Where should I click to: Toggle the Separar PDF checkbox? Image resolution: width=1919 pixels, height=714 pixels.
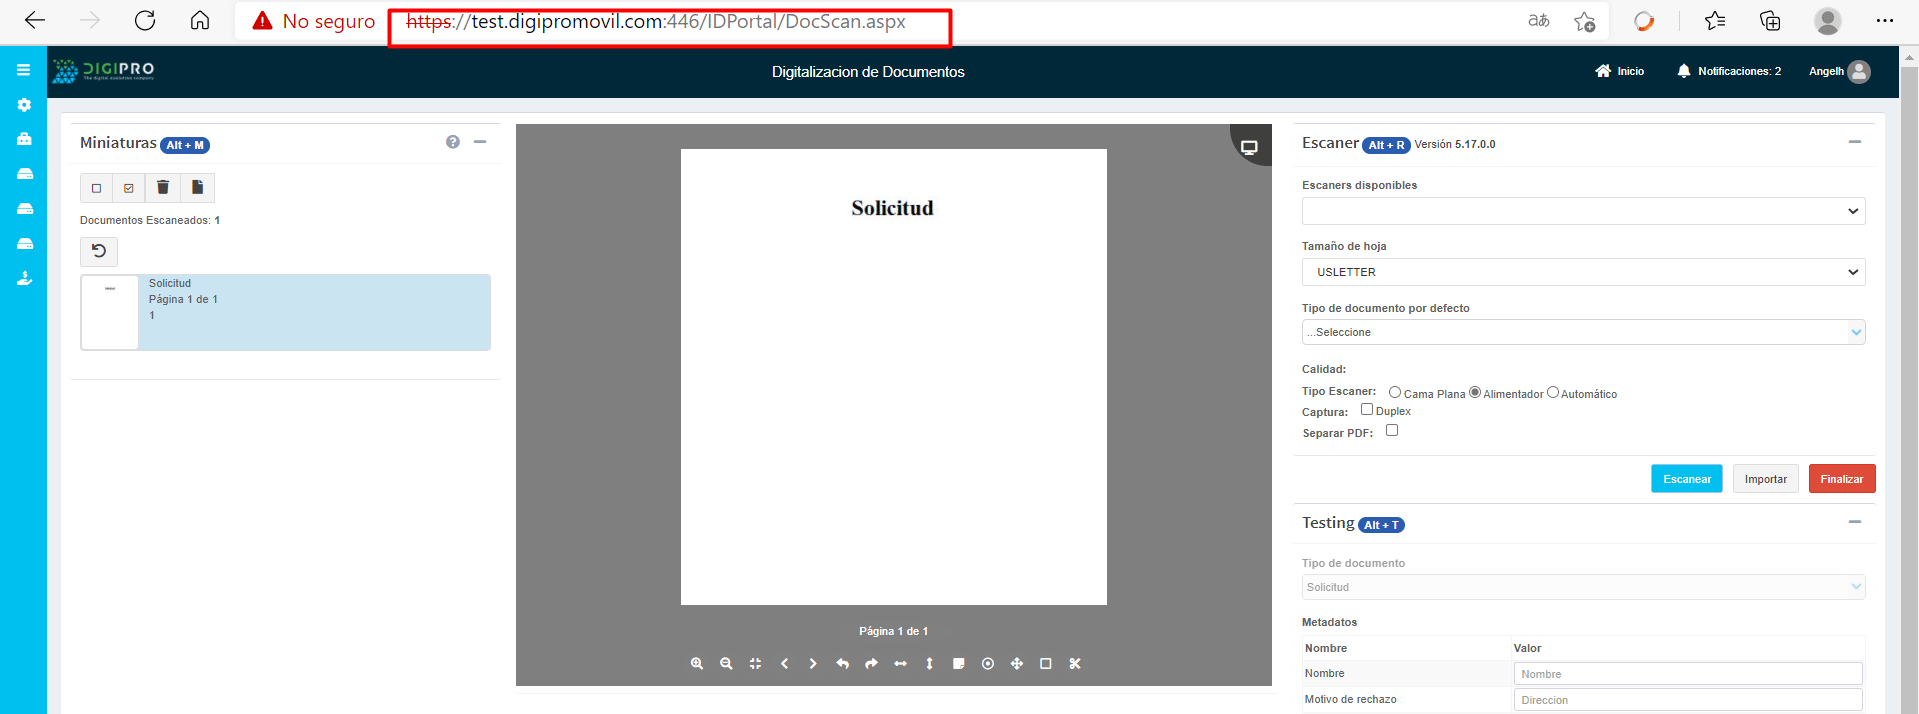point(1392,431)
